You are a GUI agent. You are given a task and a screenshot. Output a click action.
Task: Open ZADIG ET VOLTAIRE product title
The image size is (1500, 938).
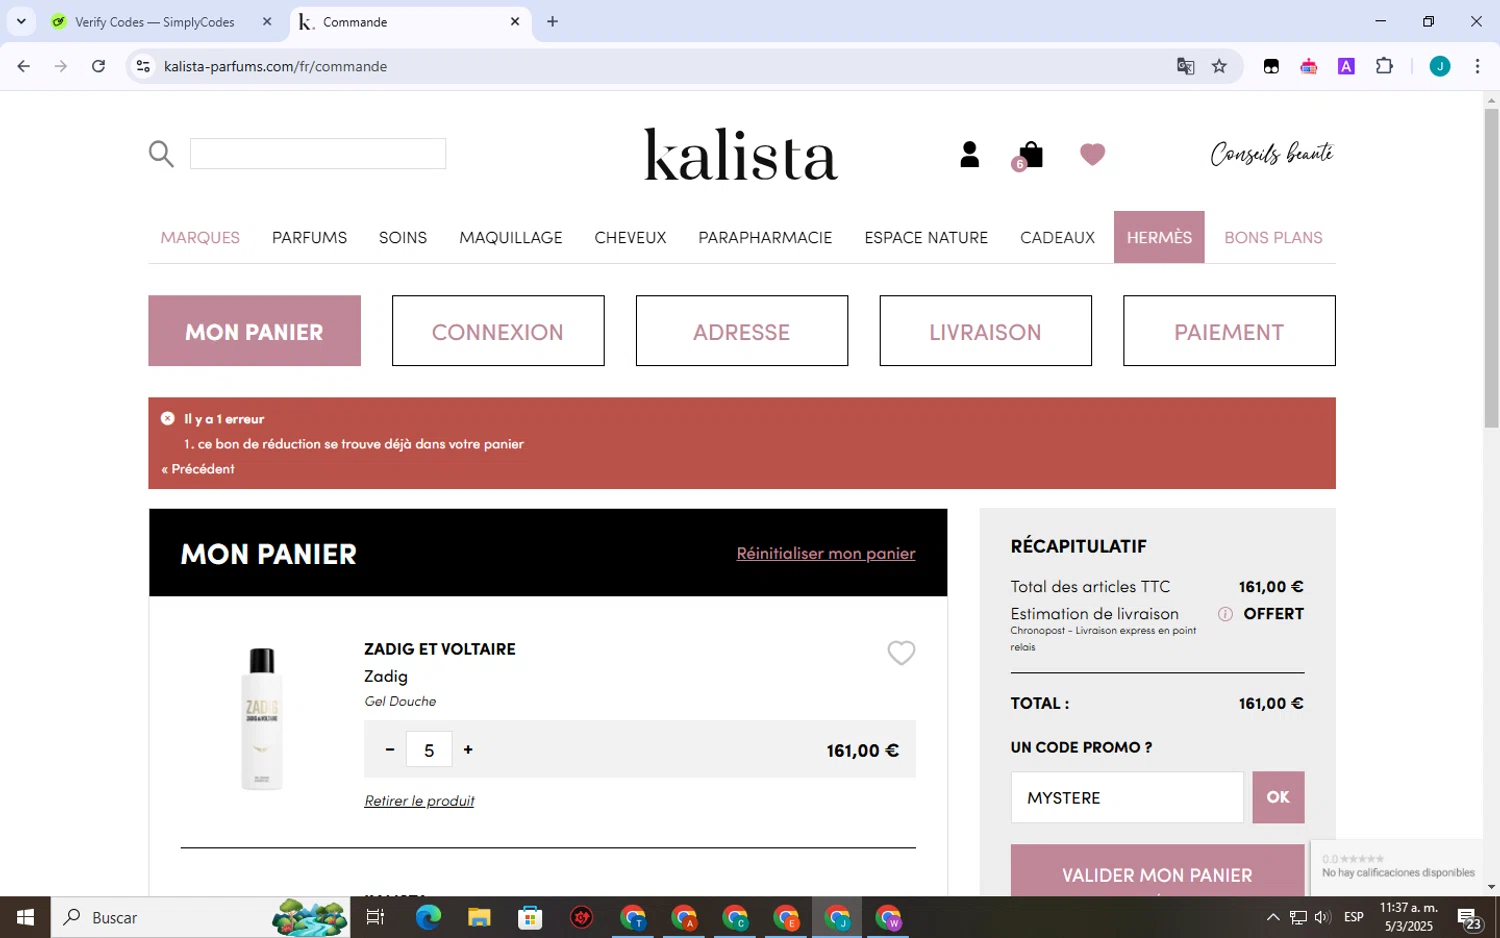coord(440,649)
